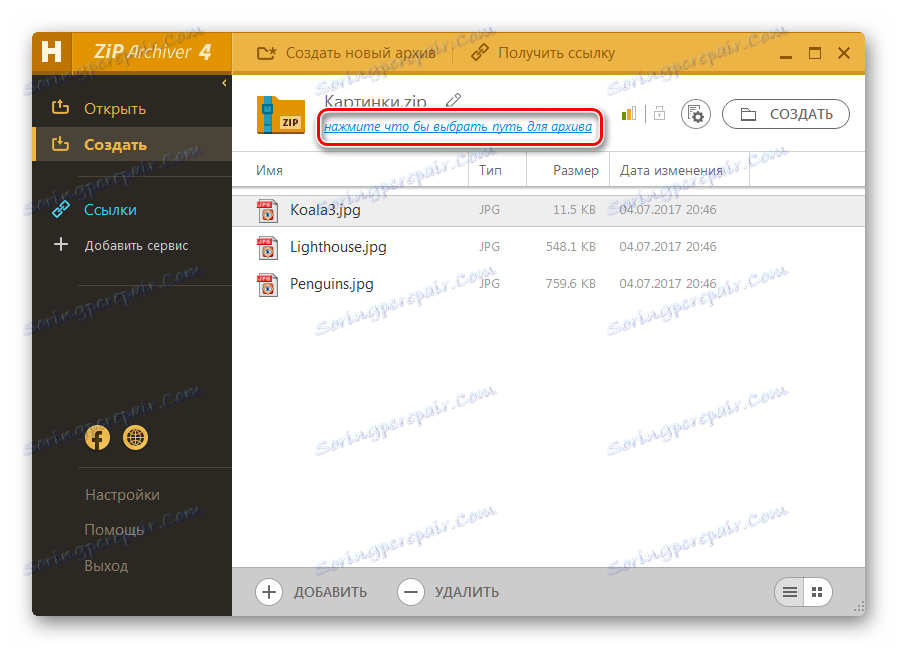
Task: Click the modified date in Lighthouse.jpg row
Action: [668, 247]
